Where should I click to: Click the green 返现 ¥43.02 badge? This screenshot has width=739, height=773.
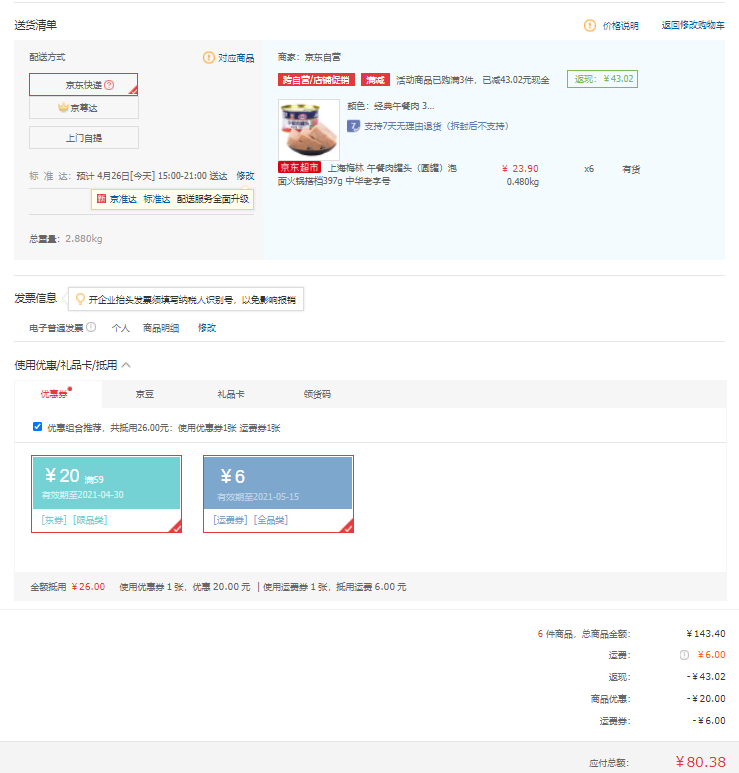click(602, 79)
